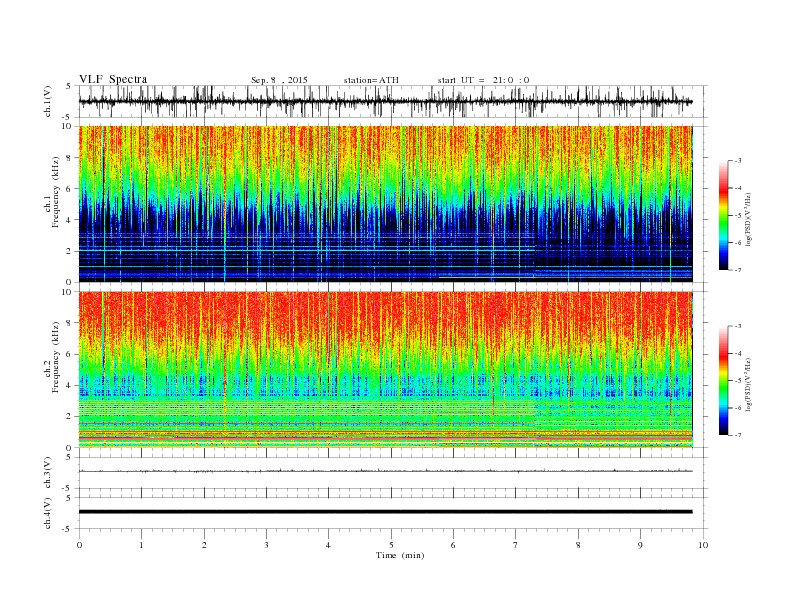Click the "-4" tick on ch.2 color bar
Image resolution: width=792 pixels, height=612 pixels.
[x=738, y=353]
